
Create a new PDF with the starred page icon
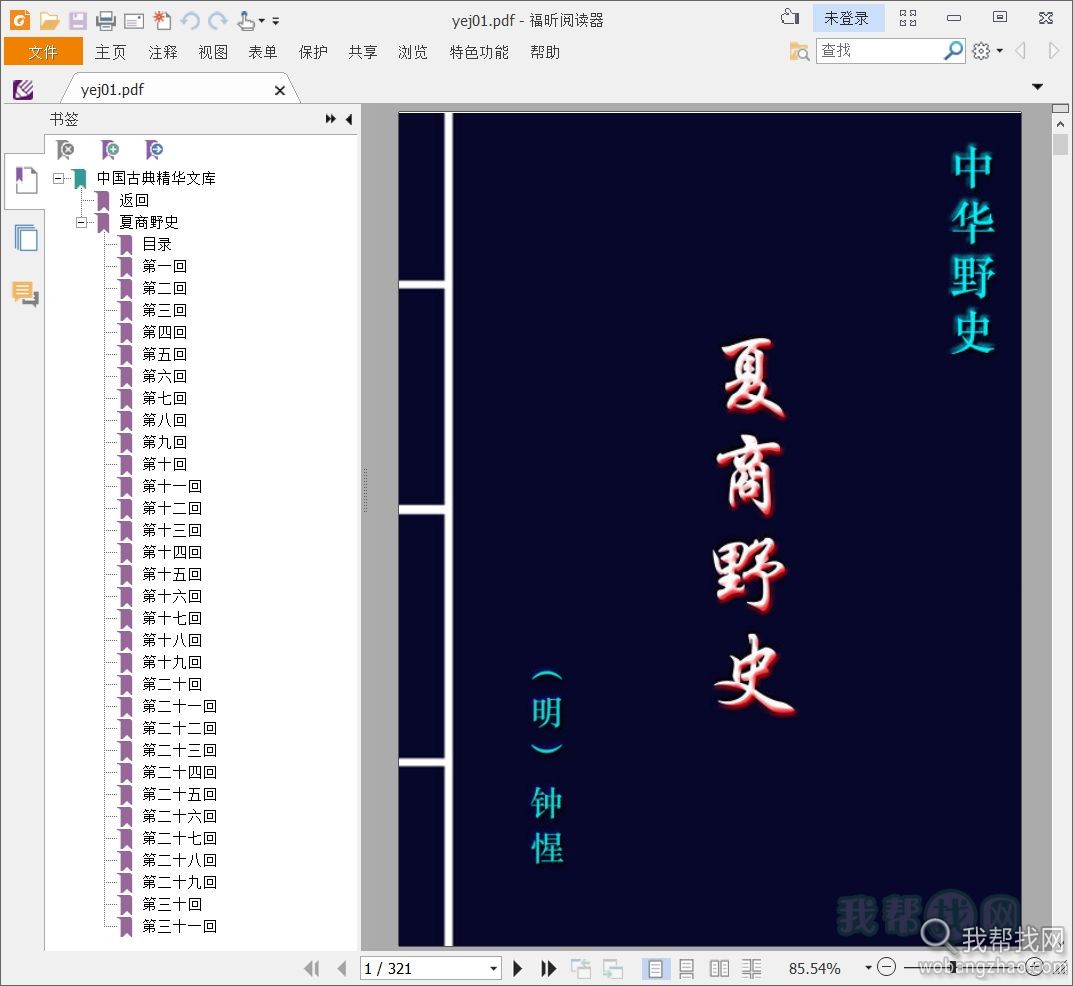coord(161,21)
